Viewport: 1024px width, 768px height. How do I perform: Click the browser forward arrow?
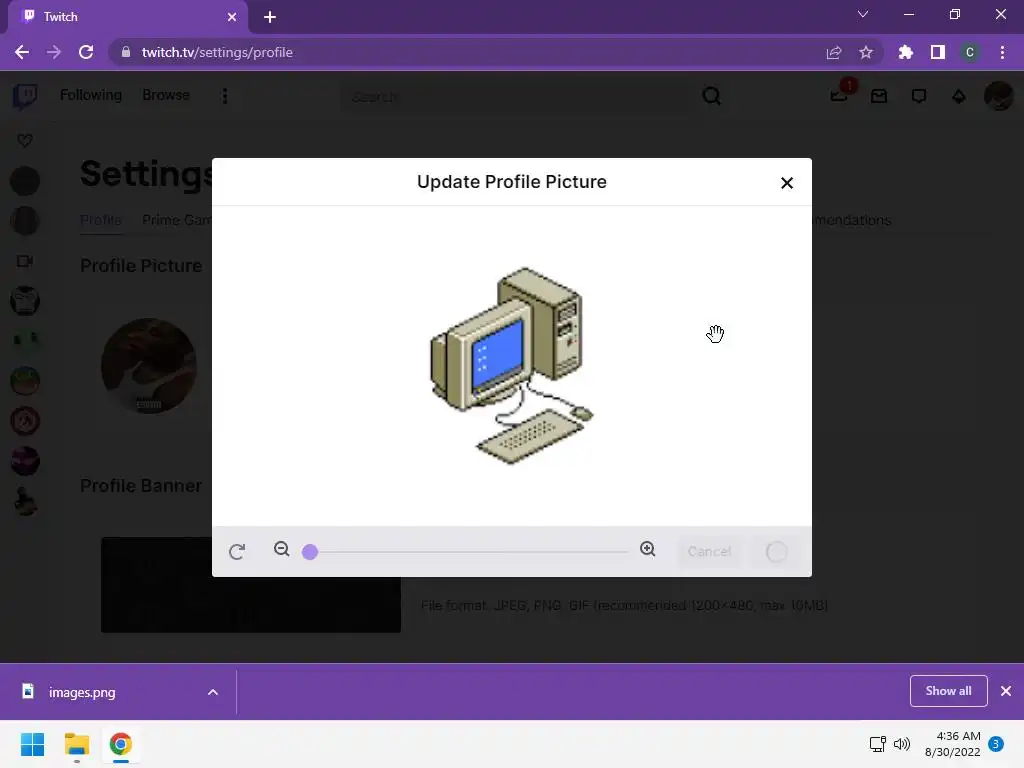click(x=54, y=52)
